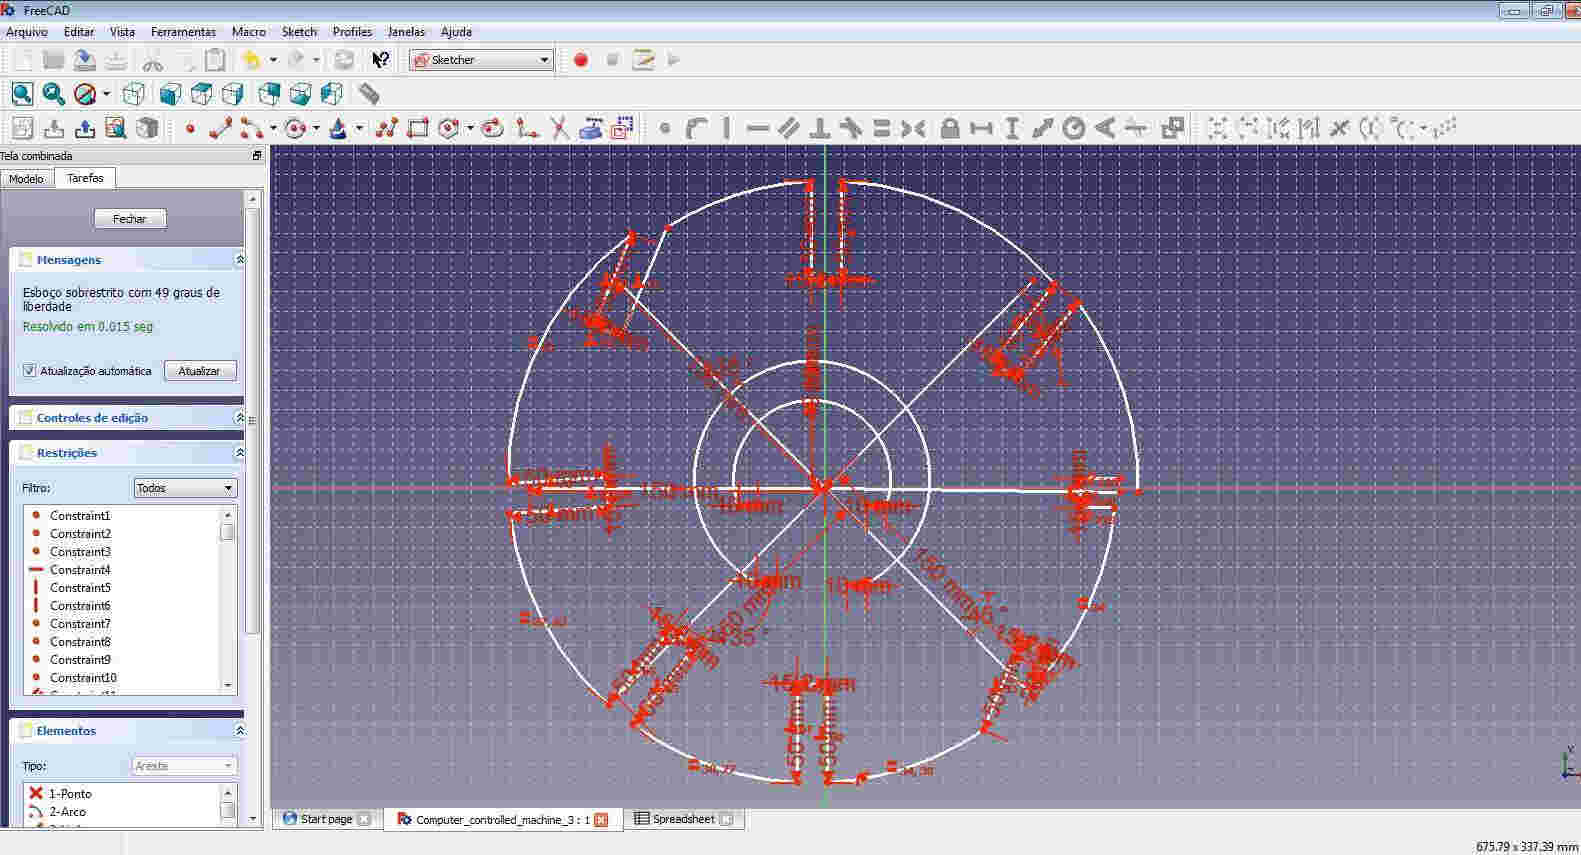Select the measure distance ruler tool
This screenshot has height=855, width=1581.
pyautogui.click(x=369, y=94)
